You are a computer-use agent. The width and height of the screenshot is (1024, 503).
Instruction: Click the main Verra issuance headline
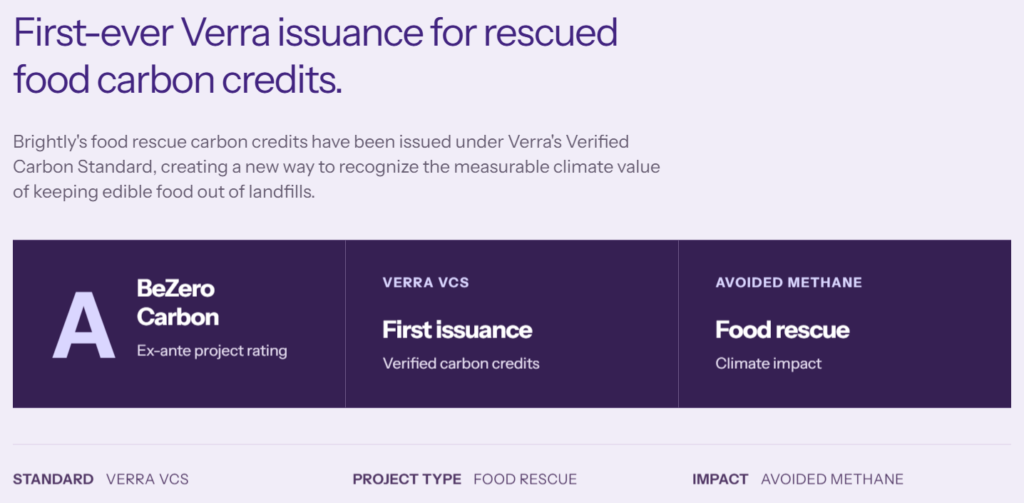315,57
